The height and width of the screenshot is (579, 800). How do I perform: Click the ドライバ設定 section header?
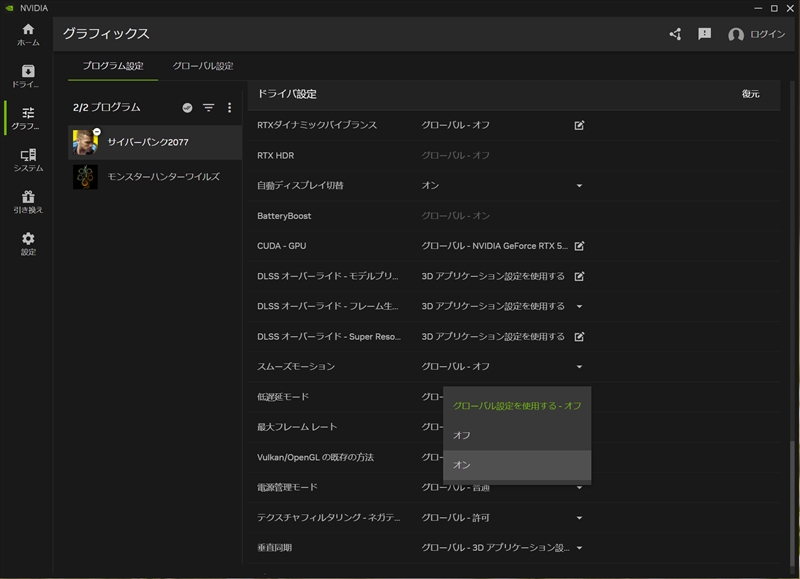click(287, 94)
